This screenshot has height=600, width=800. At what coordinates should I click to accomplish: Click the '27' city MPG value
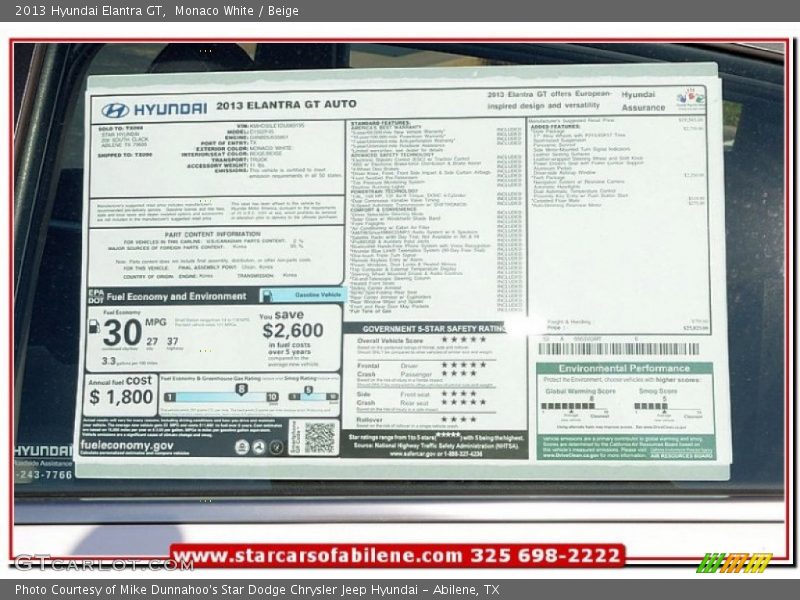(x=152, y=341)
